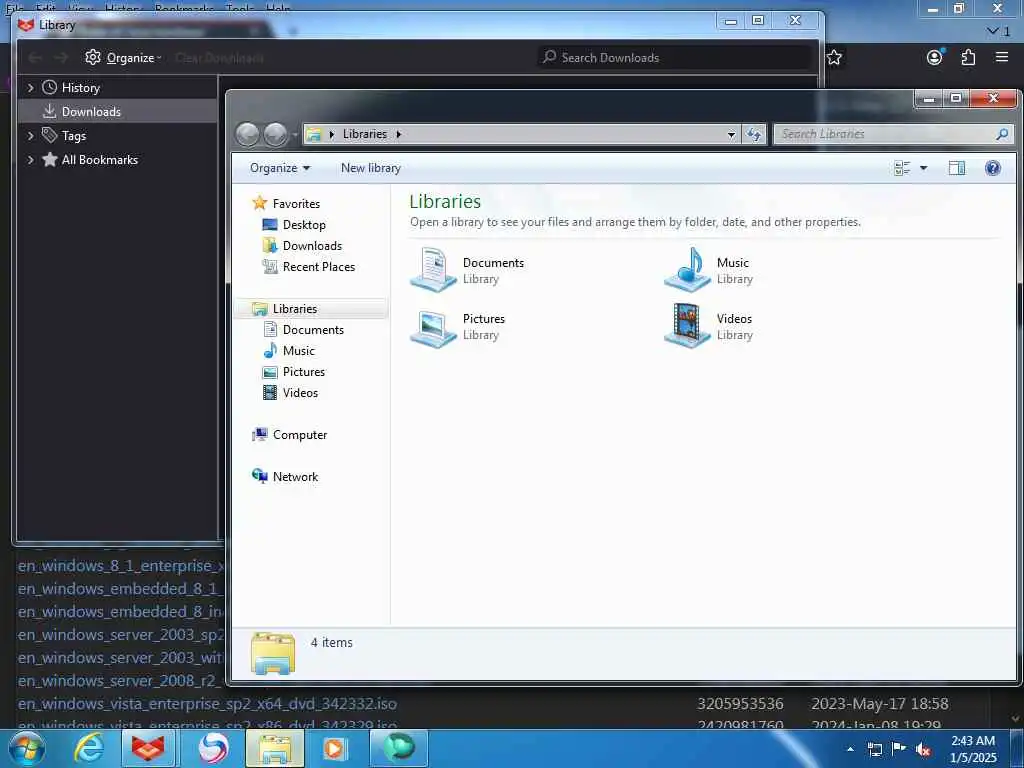Viewport: 1024px width, 768px height.
Task: Expand History in Library sidebar
Action: pyautogui.click(x=30, y=88)
